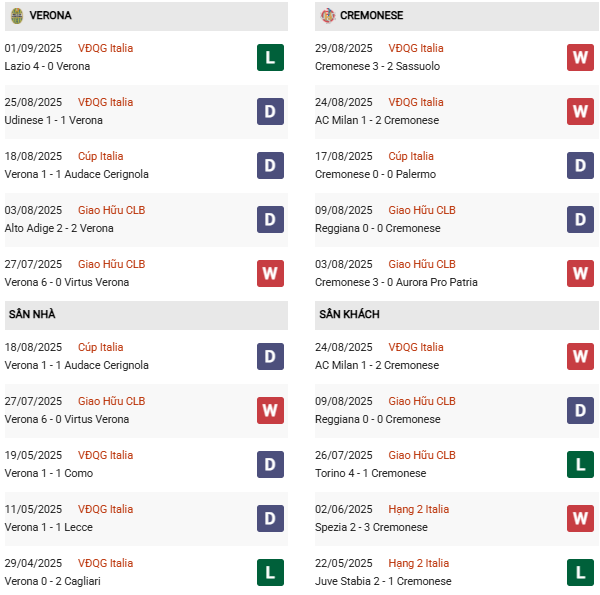Open the AC Milan 1 - 2 Cremonese result under Cremonese header
The width and height of the screenshot is (600, 595).
click(379, 120)
